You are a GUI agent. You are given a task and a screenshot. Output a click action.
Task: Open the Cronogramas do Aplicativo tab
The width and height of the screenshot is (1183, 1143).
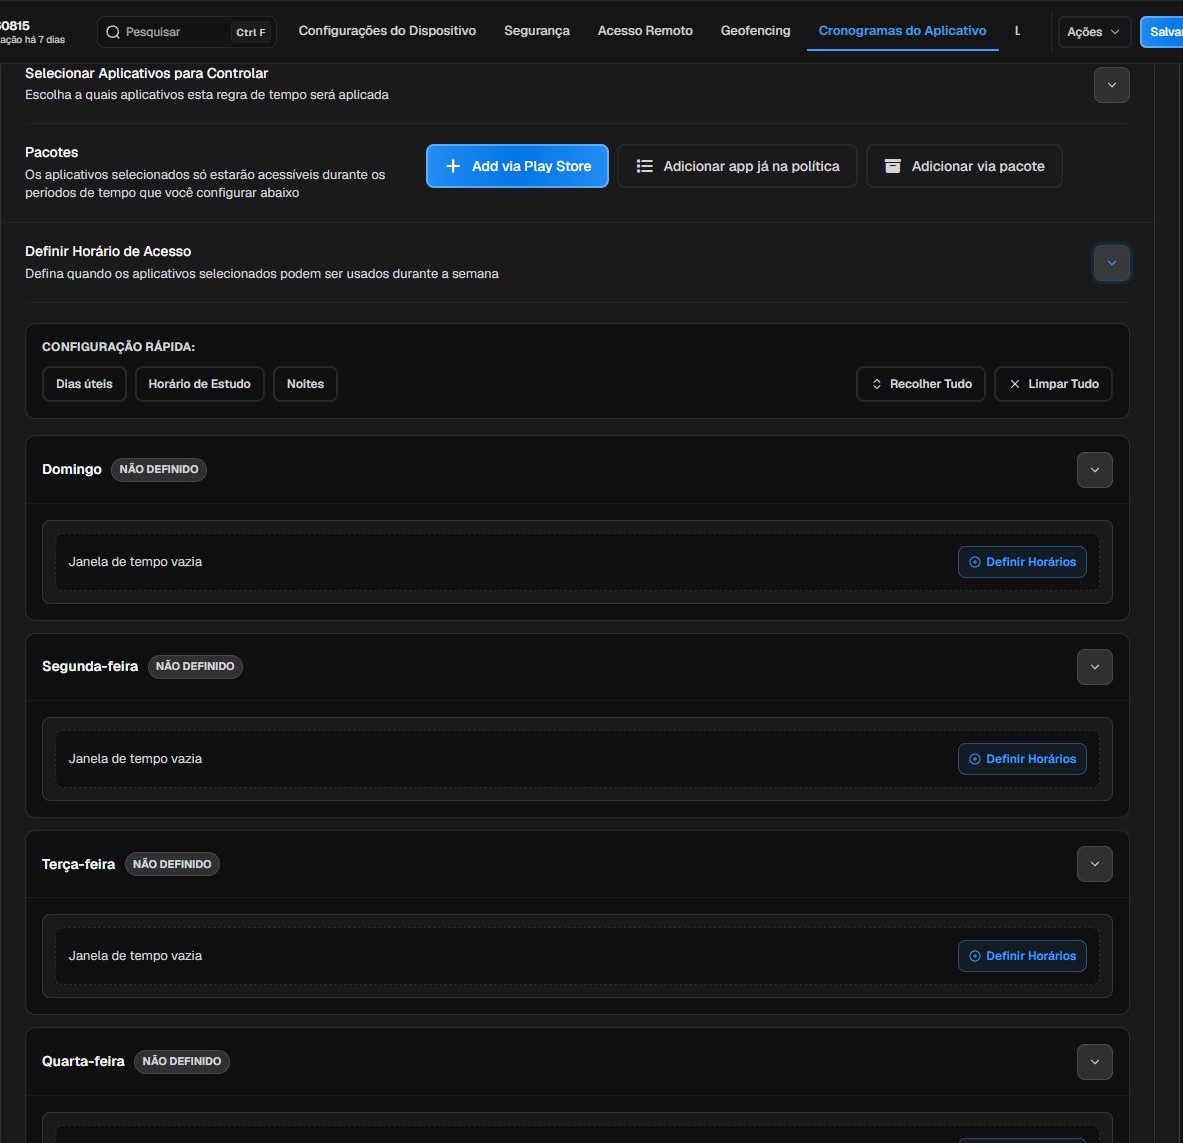902,31
